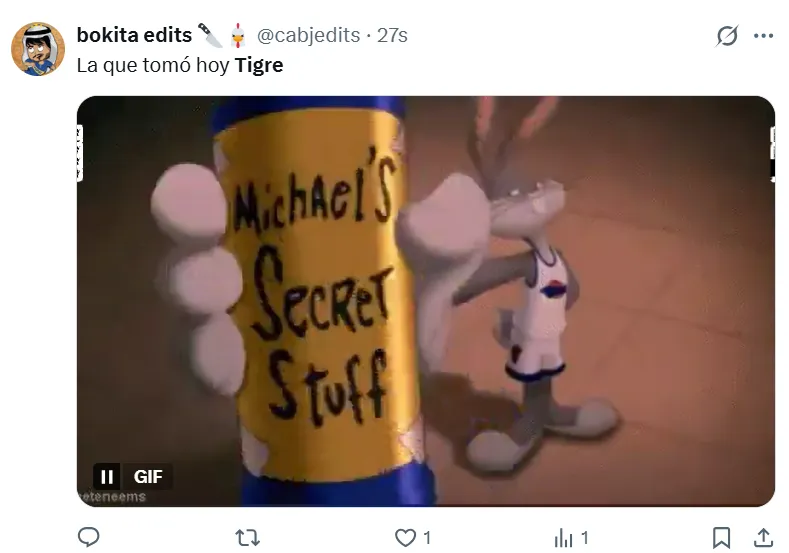
Task: View post analytics via bar chart icon
Action: tap(564, 538)
